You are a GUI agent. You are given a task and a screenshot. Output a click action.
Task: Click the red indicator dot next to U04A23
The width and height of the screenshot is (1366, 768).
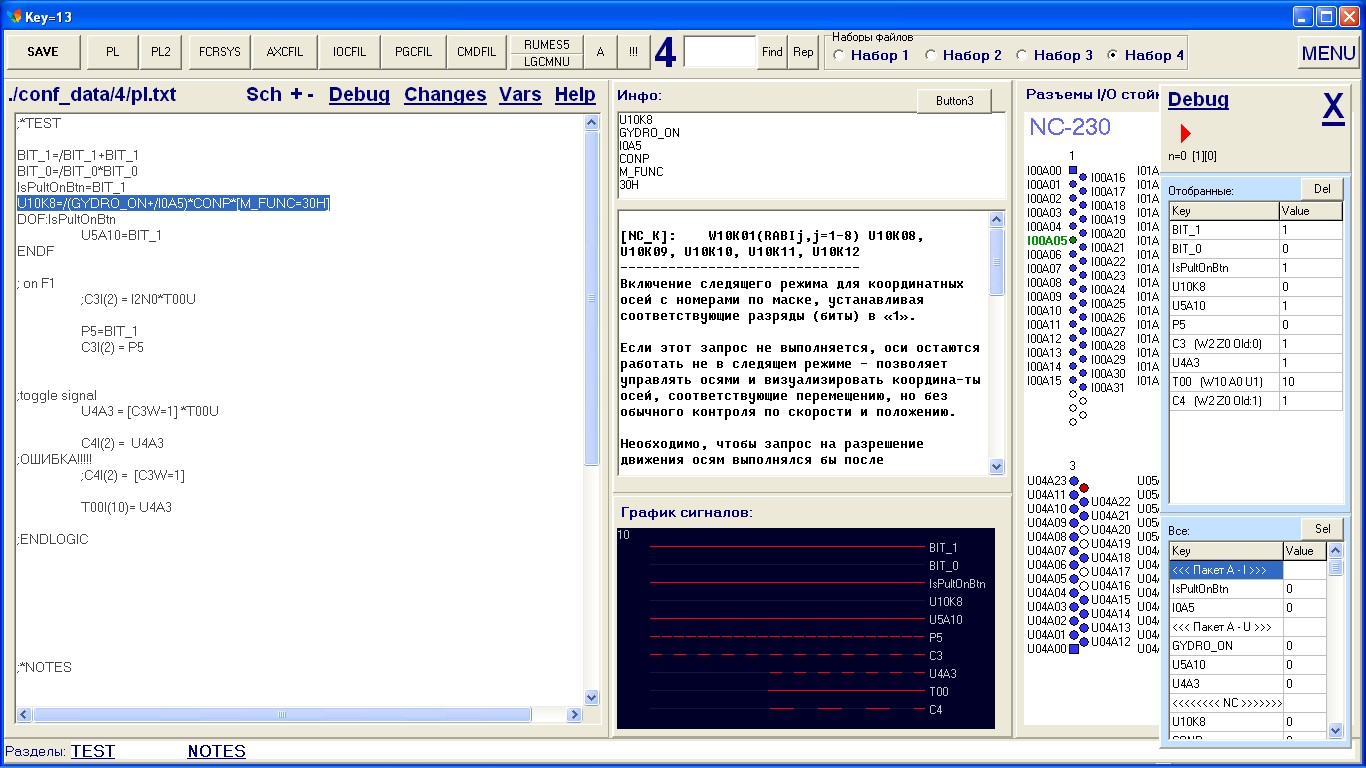(1084, 488)
